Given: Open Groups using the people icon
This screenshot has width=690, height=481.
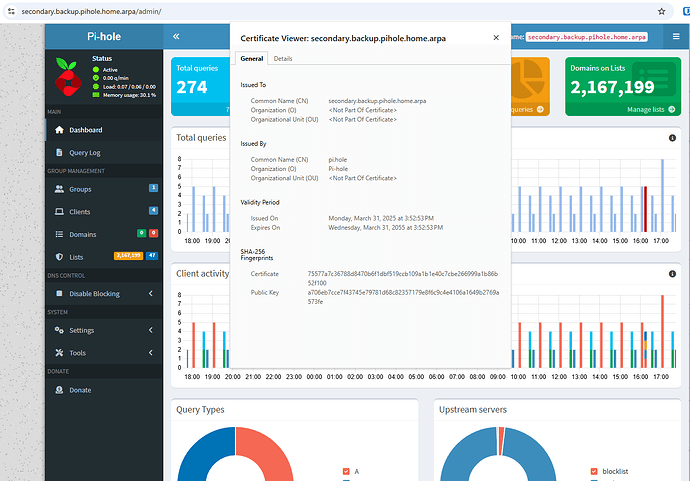Looking at the screenshot, I should [x=59, y=189].
